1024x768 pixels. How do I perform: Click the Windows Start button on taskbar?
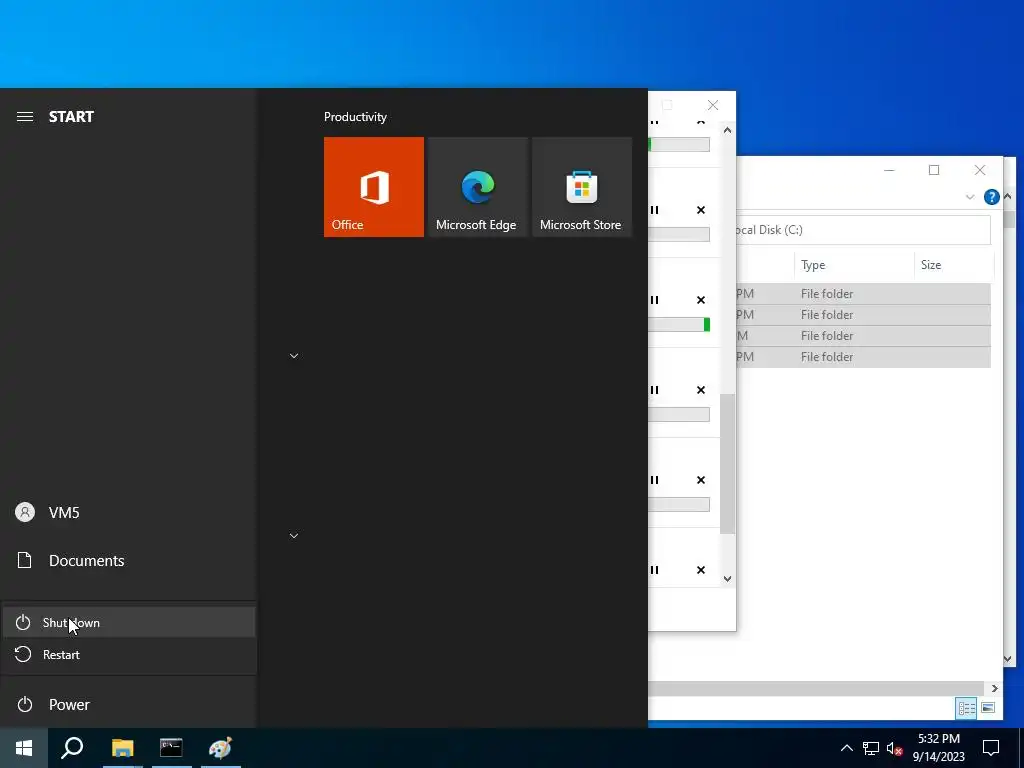(x=24, y=748)
